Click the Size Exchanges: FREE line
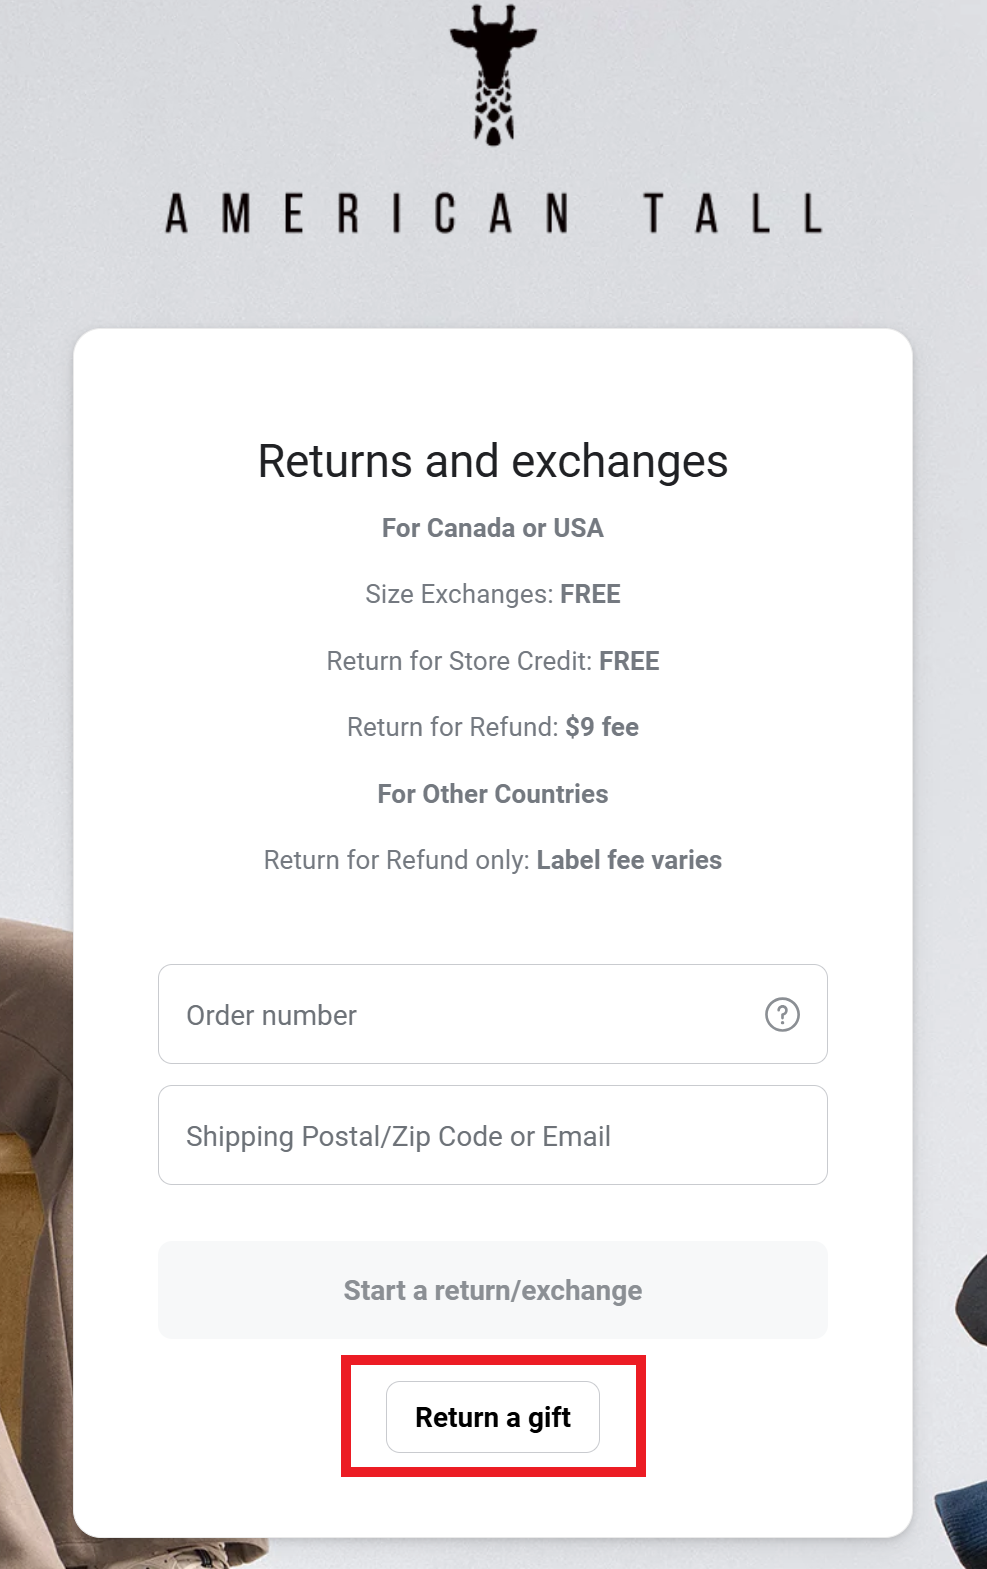The image size is (987, 1569). click(493, 594)
